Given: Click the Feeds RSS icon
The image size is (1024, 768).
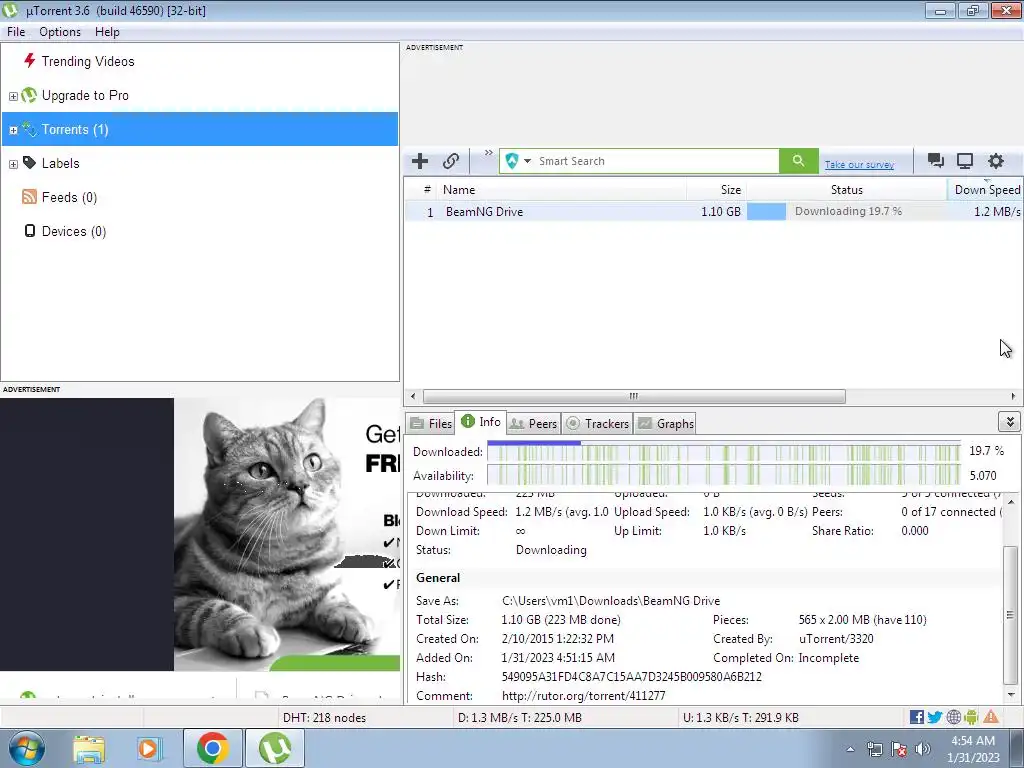Looking at the screenshot, I should (x=29, y=197).
